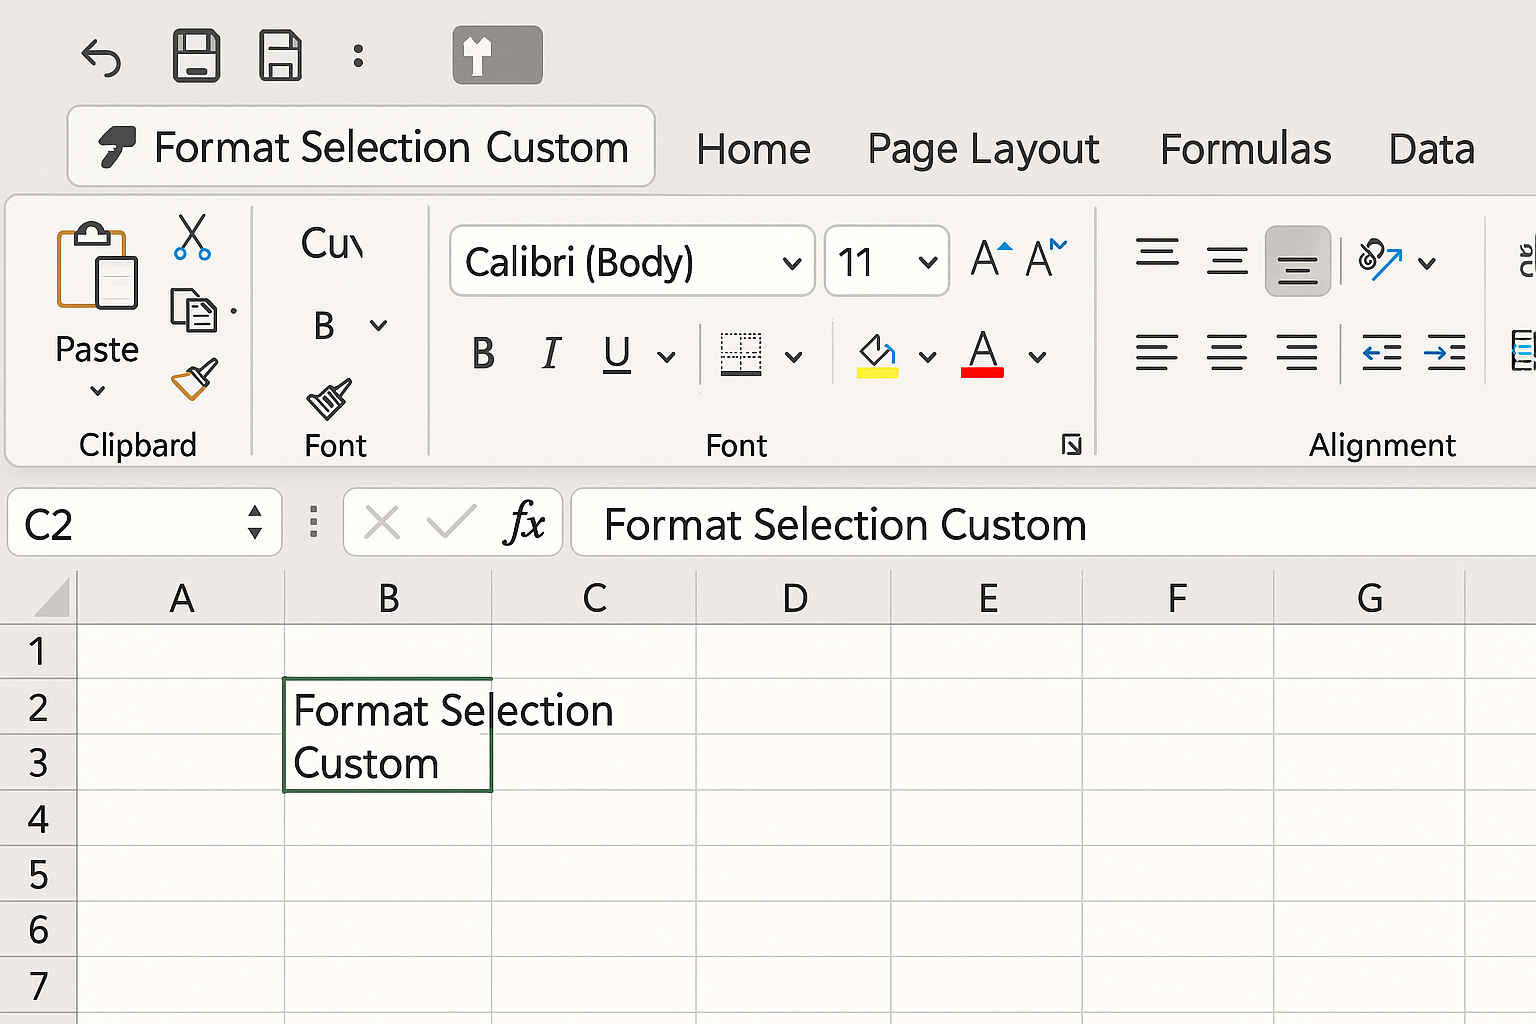This screenshot has width=1536, height=1024.
Task: Apply the red font color A
Action: pyautogui.click(x=982, y=354)
